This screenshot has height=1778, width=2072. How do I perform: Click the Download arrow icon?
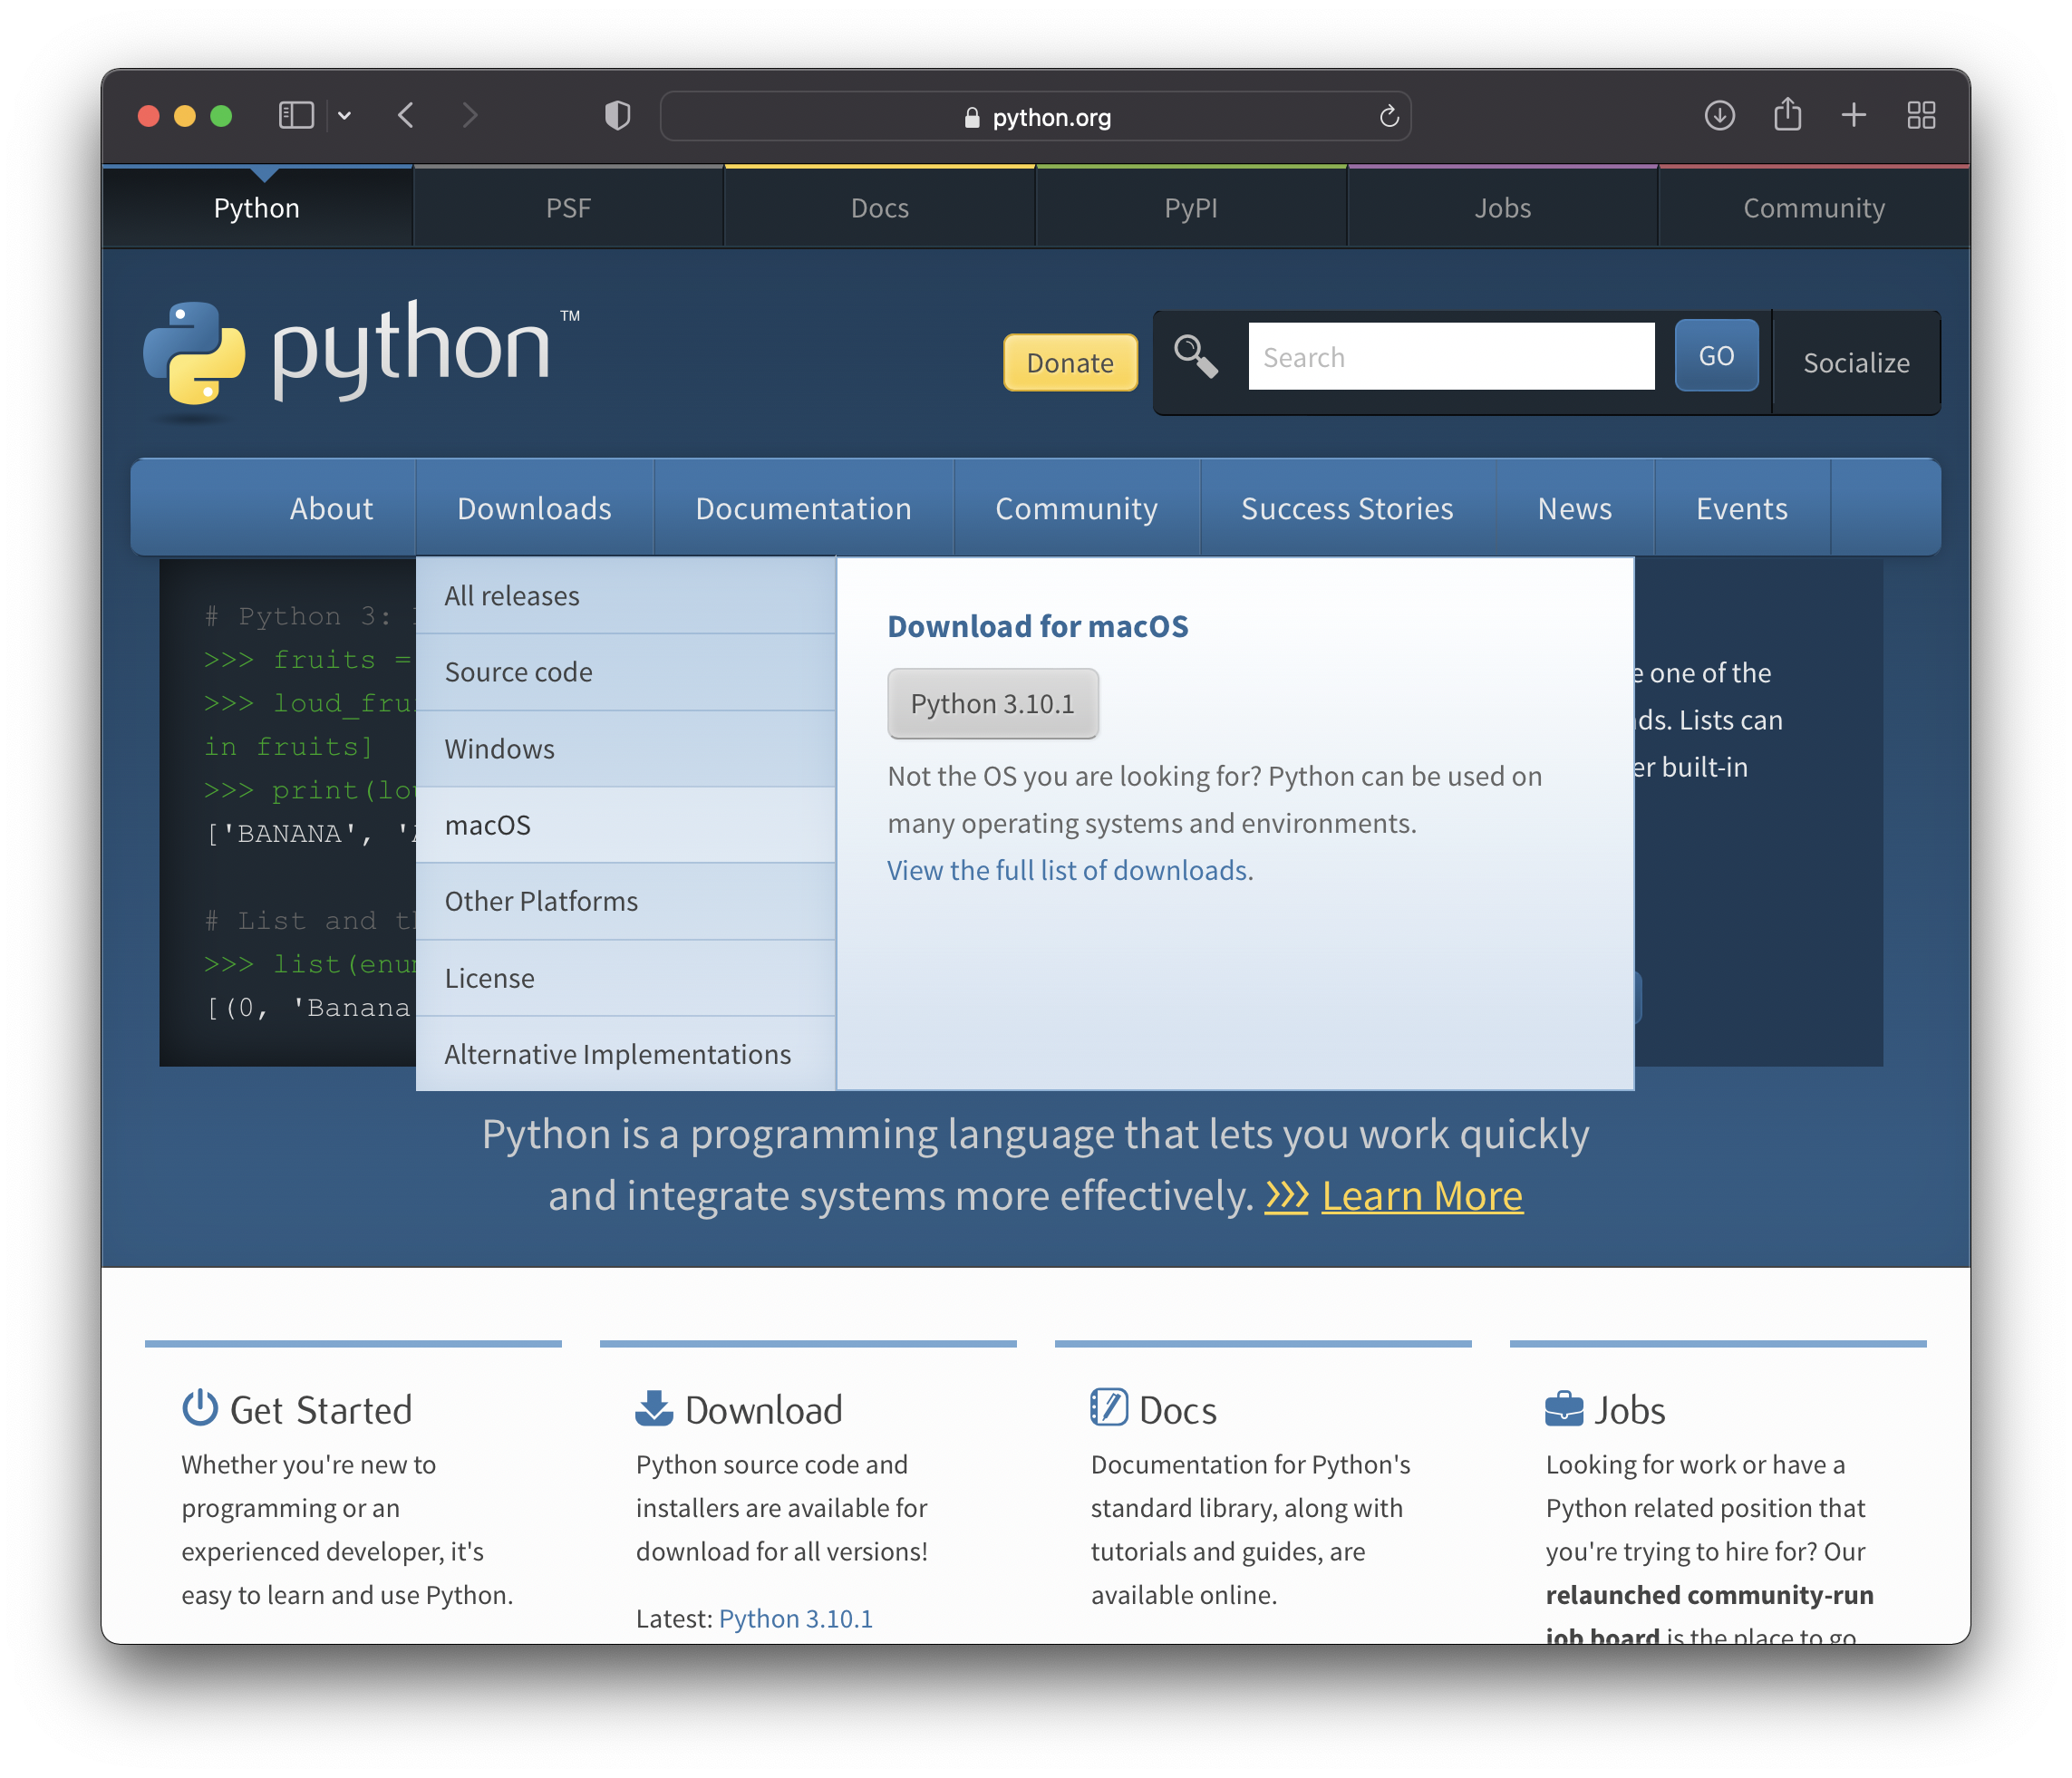[654, 1408]
